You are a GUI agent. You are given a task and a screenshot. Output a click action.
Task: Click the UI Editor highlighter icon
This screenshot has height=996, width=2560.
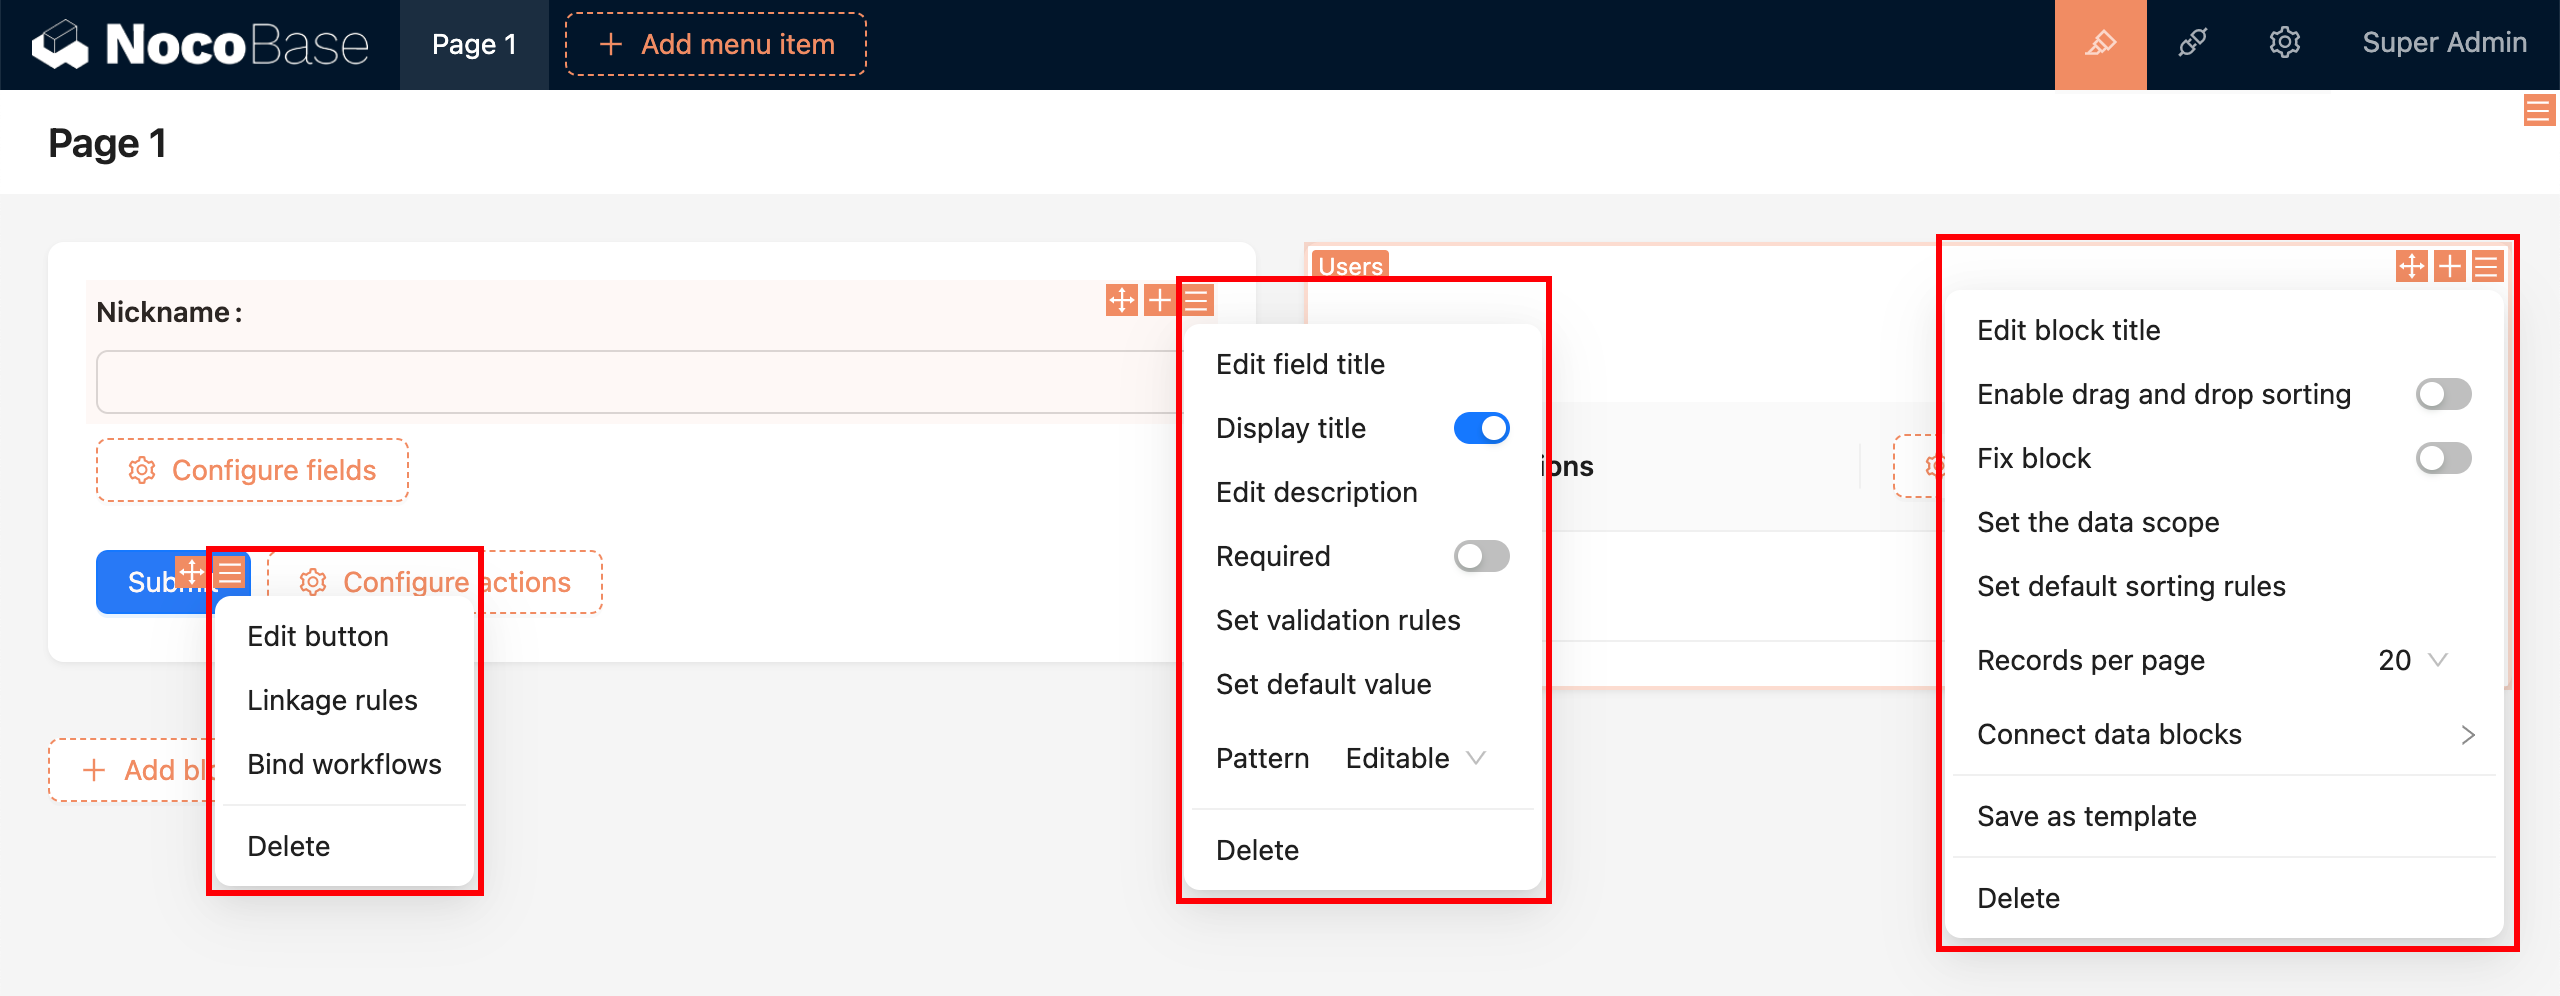point(2100,44)
